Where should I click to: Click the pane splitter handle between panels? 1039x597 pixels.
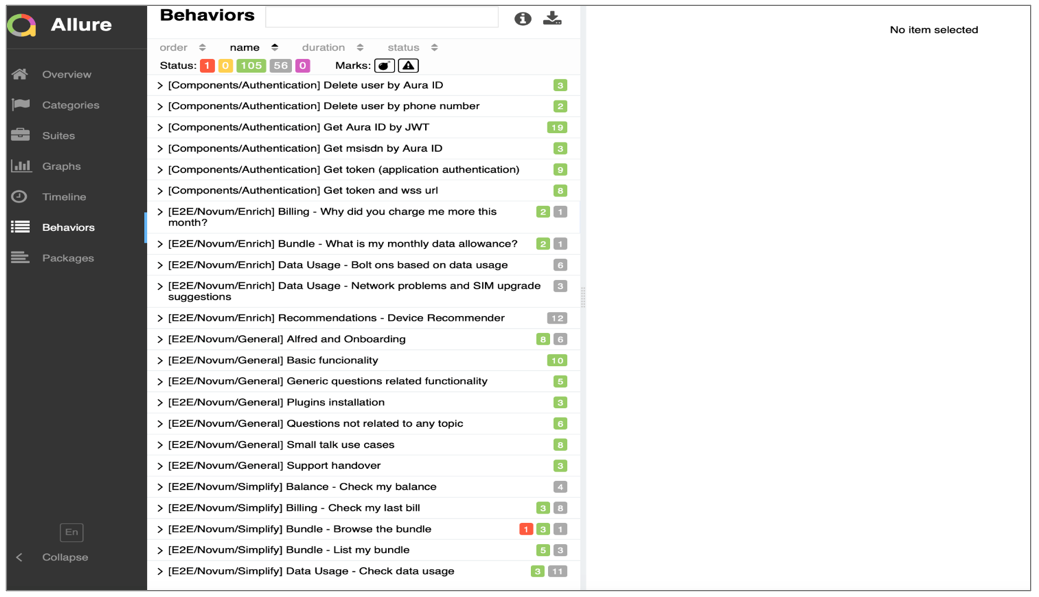[583, 298]
